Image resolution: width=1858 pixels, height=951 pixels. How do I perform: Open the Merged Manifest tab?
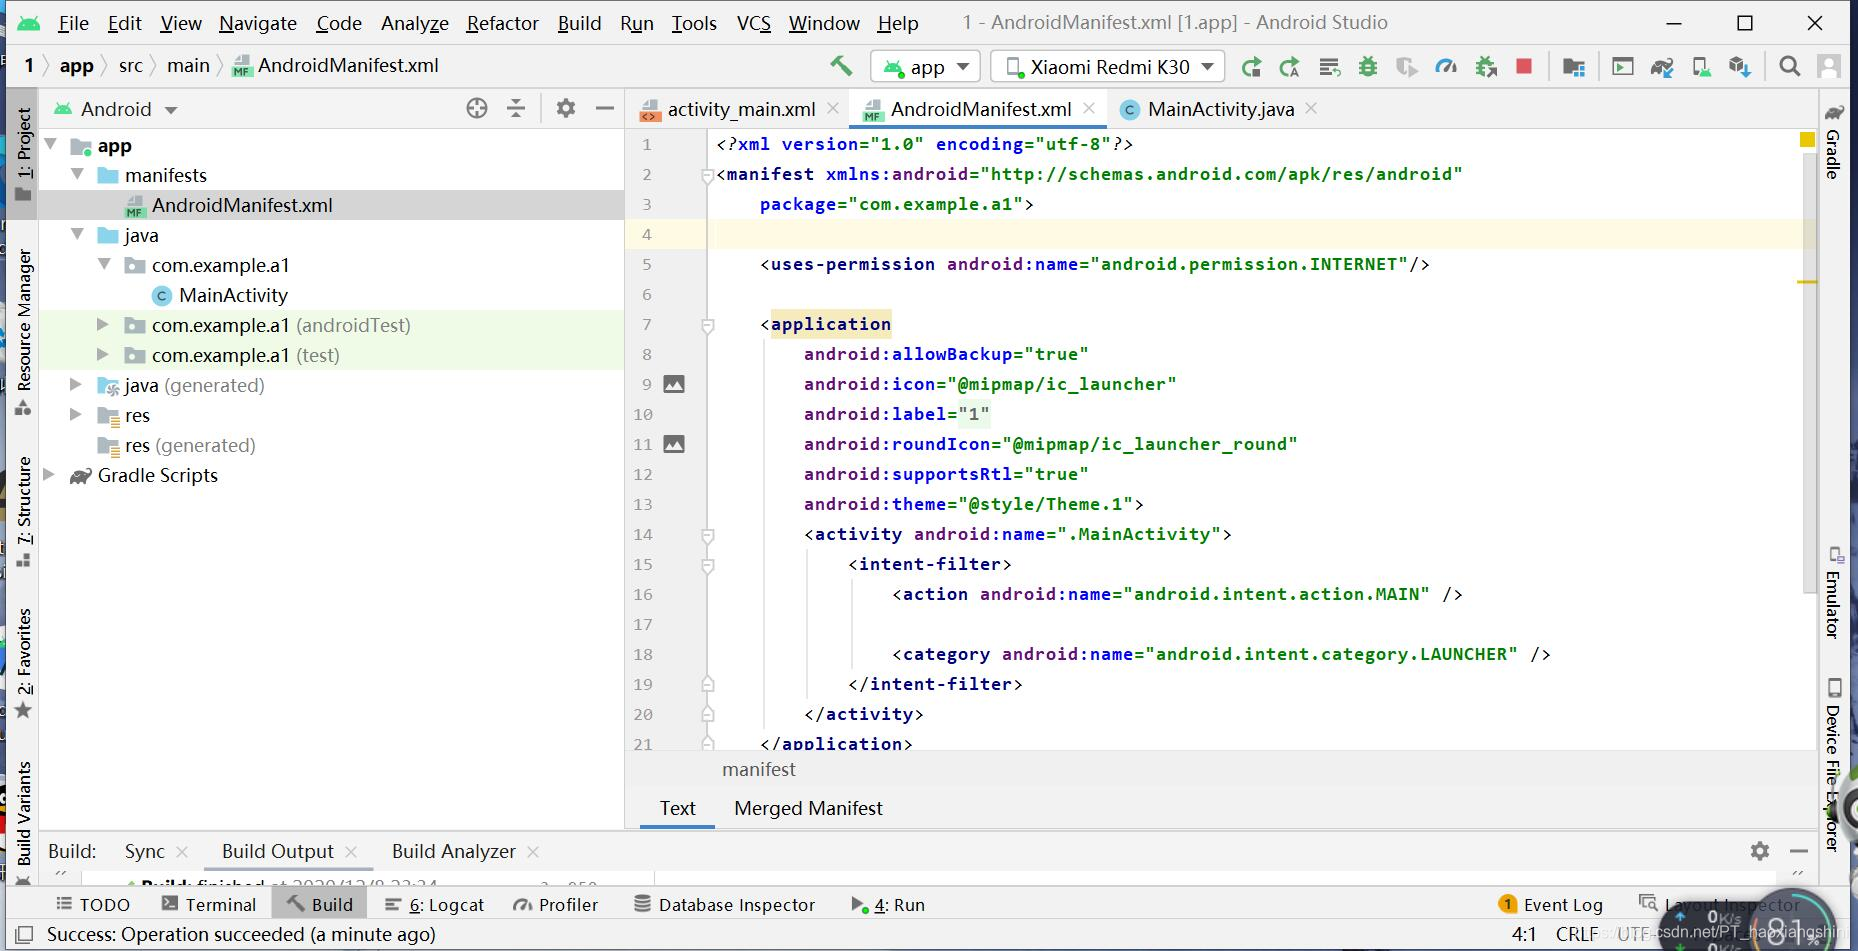808,808
